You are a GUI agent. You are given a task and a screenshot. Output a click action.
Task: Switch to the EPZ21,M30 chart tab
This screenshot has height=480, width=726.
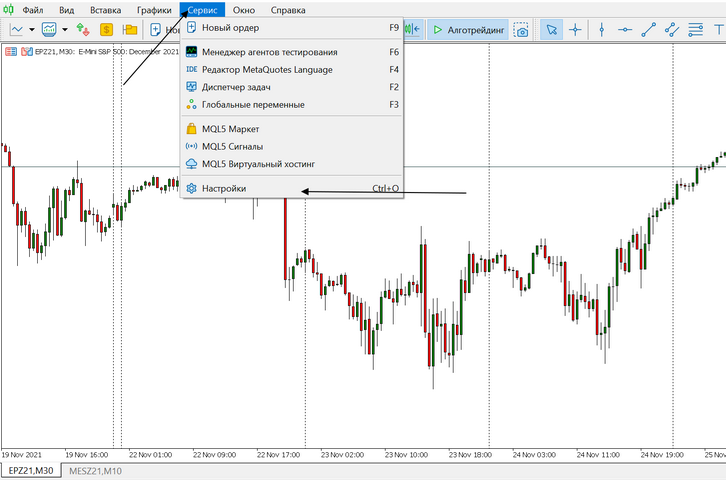[x=31, y=471]
